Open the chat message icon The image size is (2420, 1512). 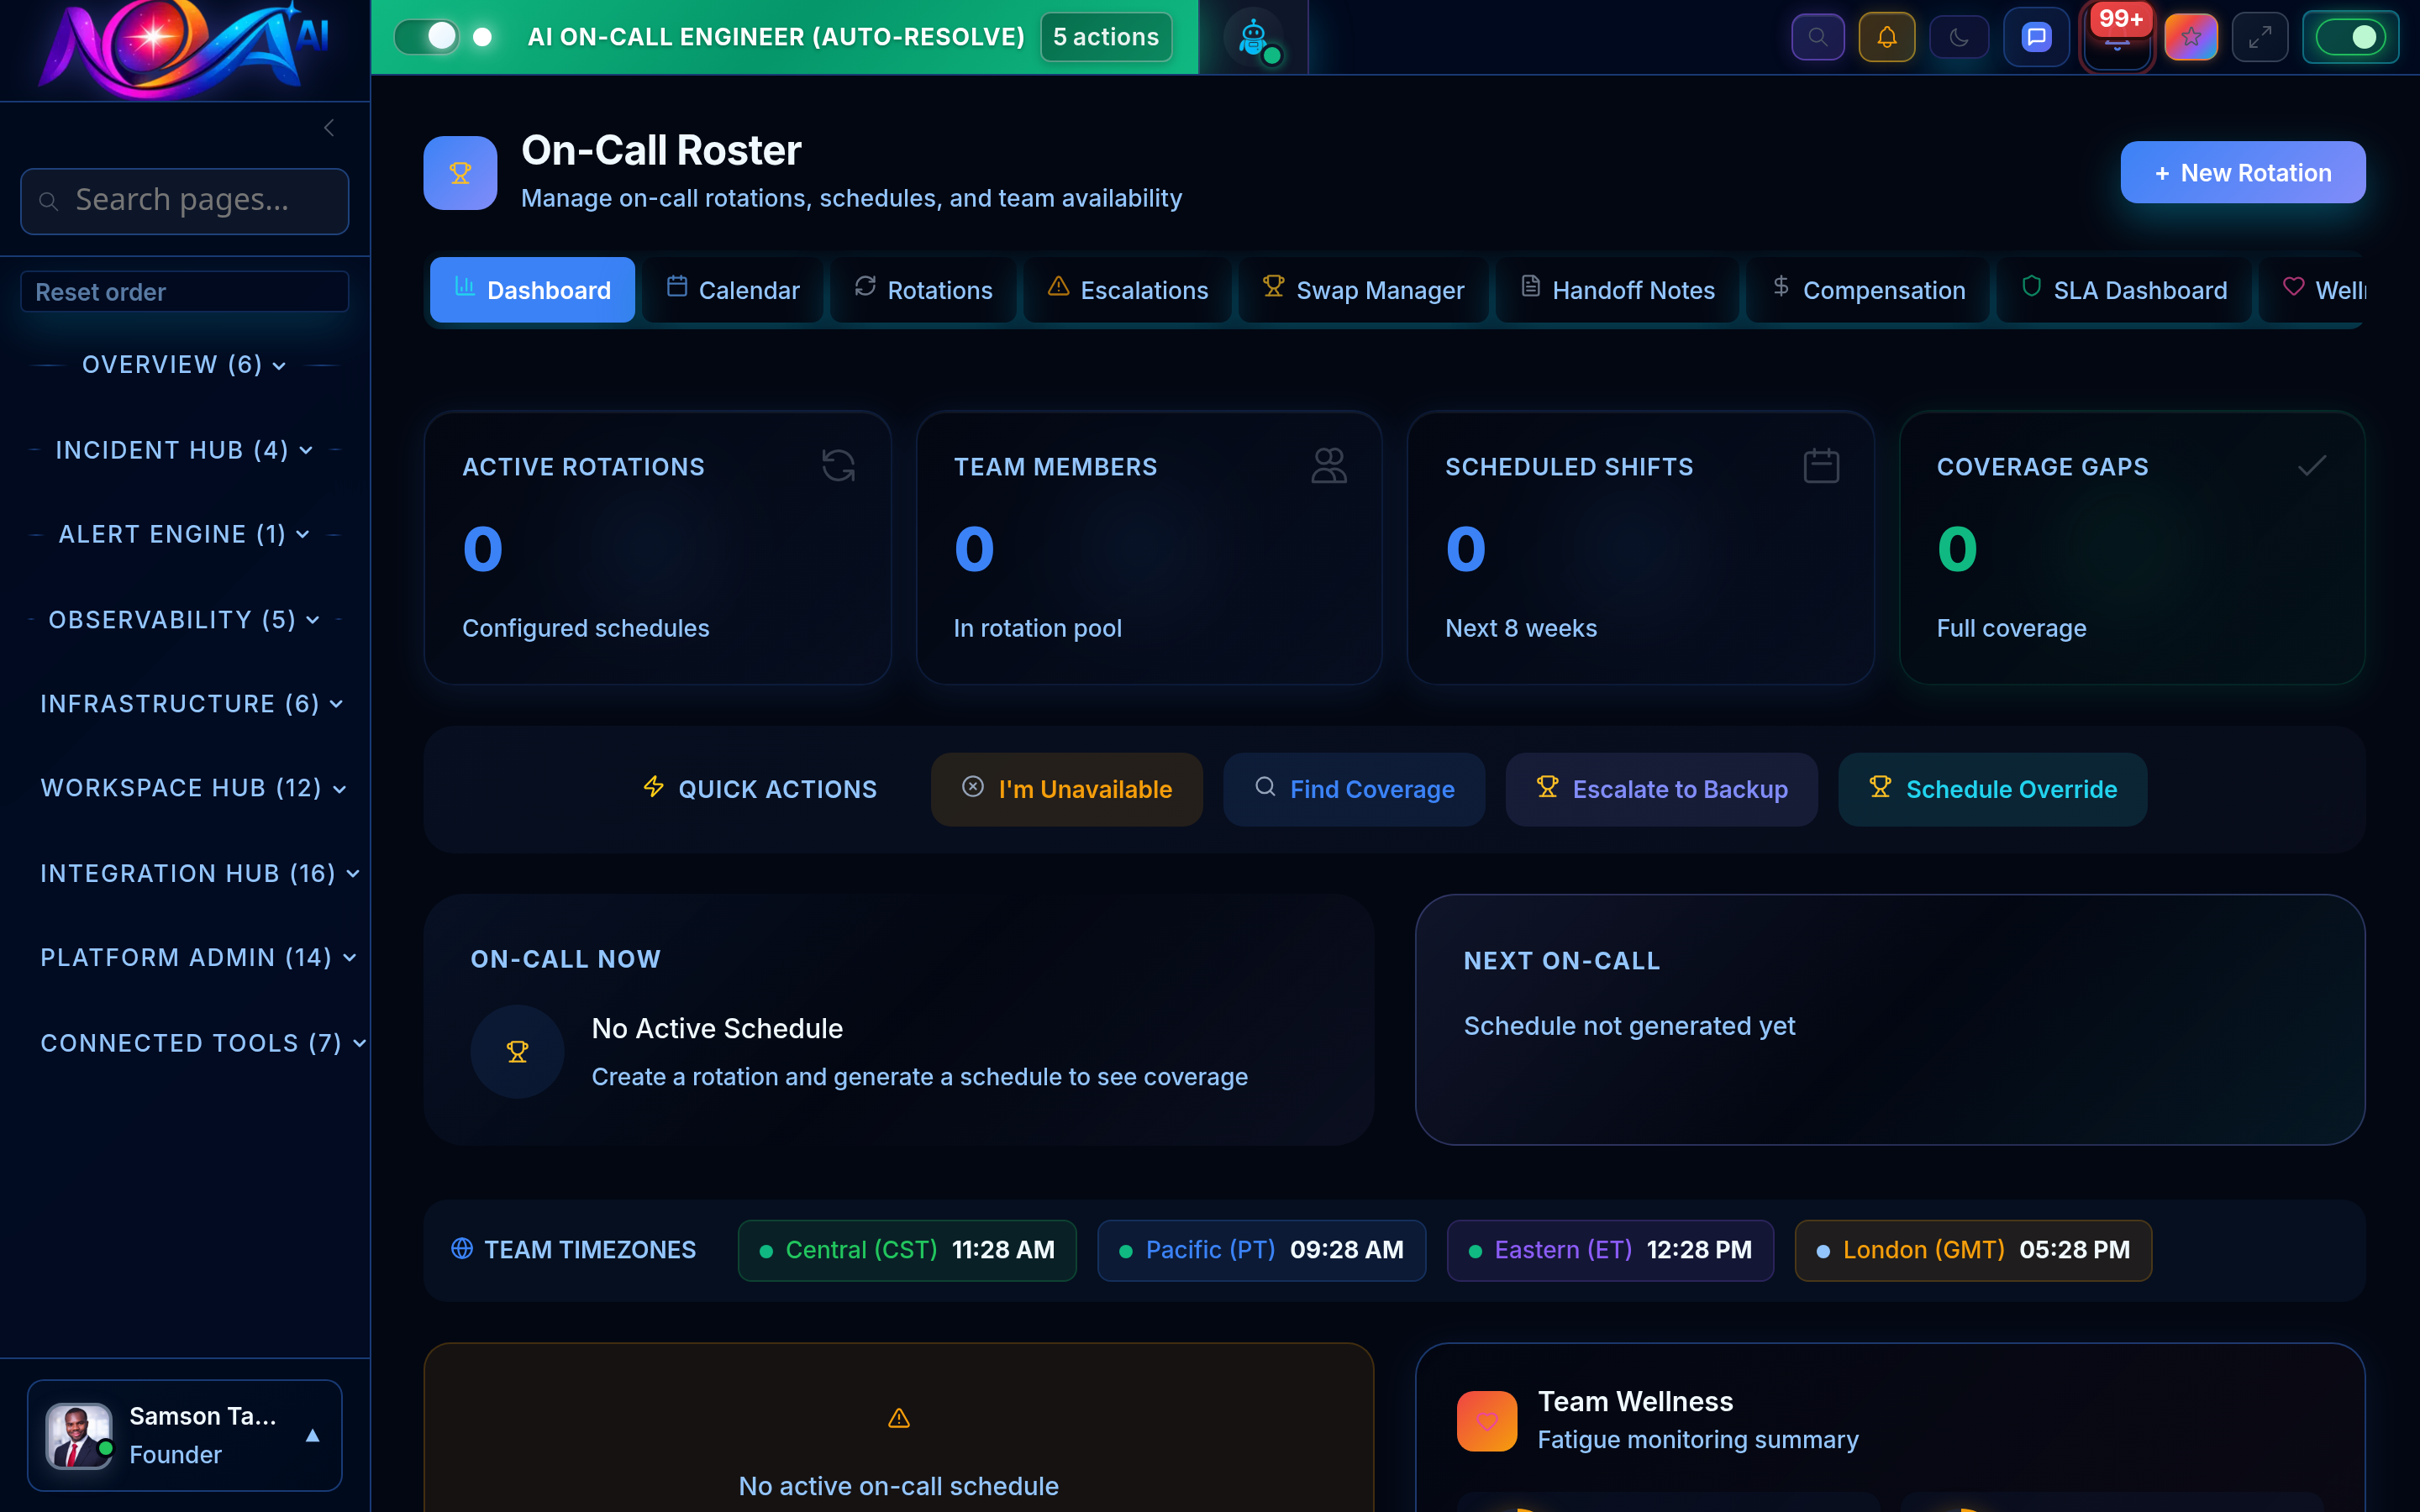pos(2035,38)
